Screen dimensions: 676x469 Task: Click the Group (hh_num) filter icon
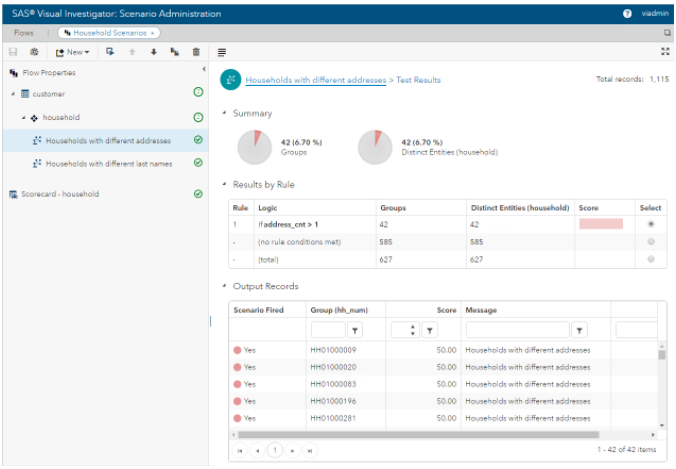[355, 330]
